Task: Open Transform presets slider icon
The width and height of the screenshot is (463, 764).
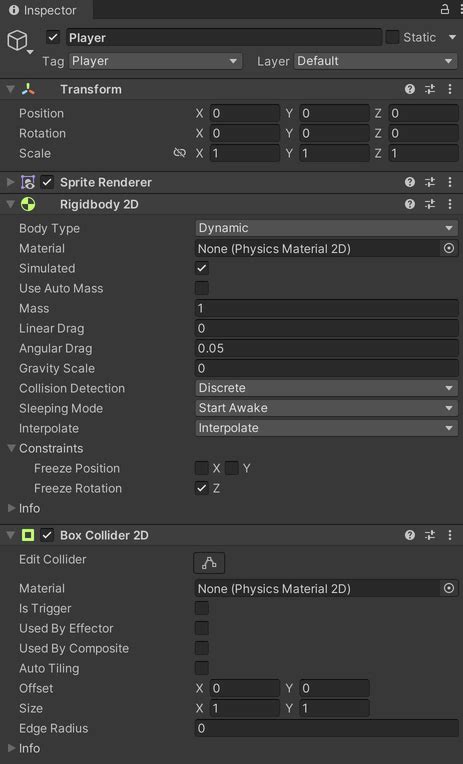Action: pos(430,89)
